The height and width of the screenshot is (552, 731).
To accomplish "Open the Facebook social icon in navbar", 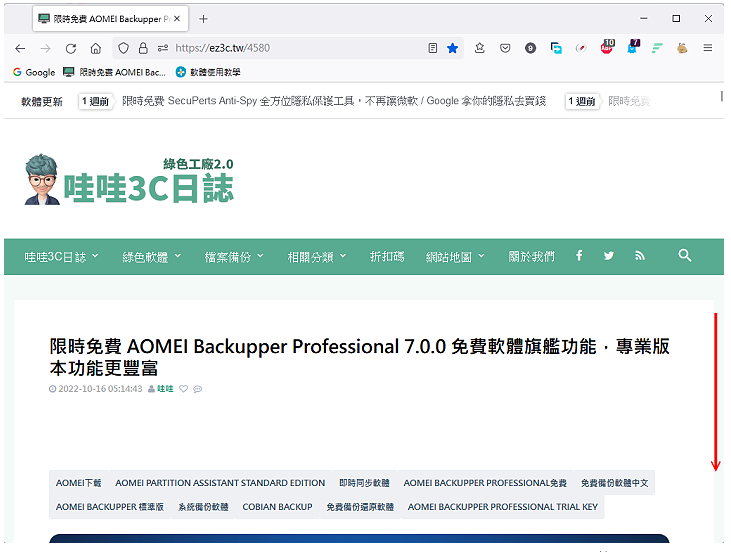I will (579, 255).
